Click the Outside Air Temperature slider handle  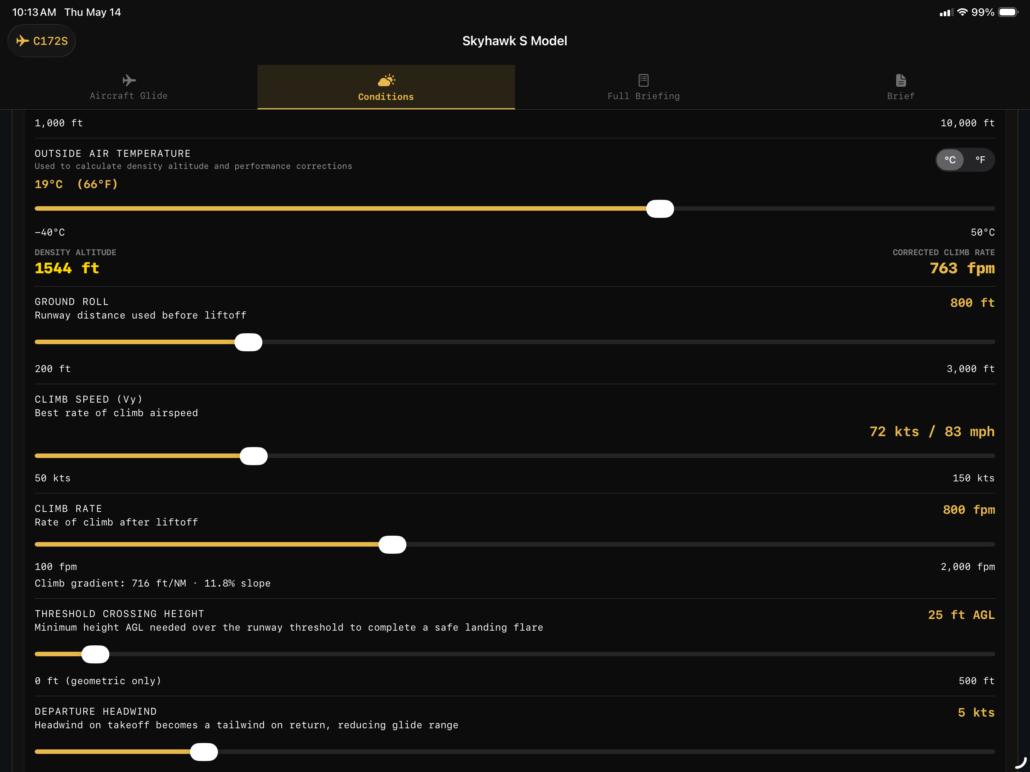660,209
